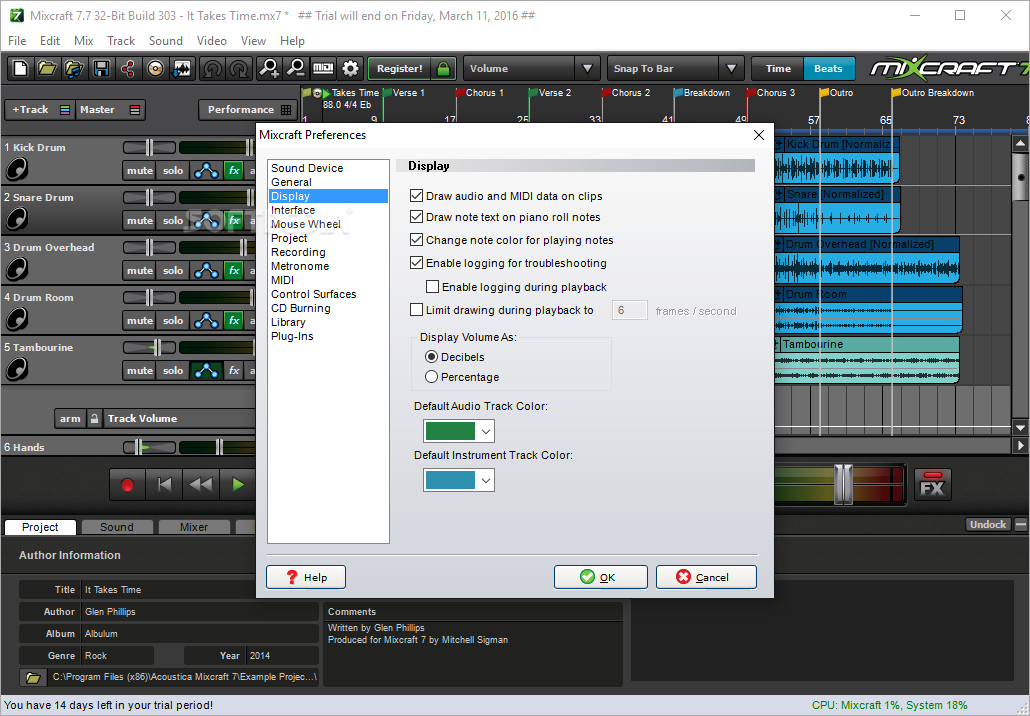Screen dimensions: 1030x716
Task: Click the green padlock icon
Action: click(x=443, y=68)
